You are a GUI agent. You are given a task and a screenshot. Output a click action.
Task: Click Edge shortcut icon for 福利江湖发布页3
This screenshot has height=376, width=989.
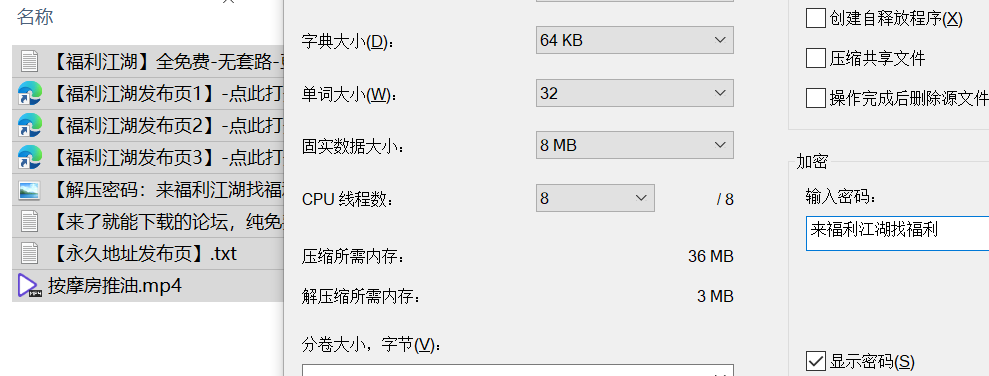(x=29, y=157)
